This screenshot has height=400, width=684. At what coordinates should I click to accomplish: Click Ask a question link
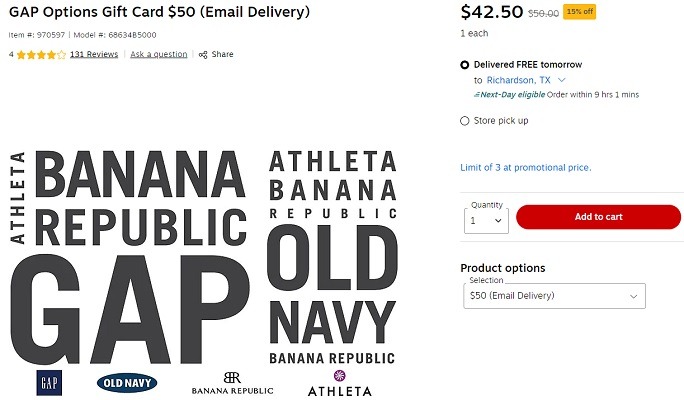(x=159, y=54)
